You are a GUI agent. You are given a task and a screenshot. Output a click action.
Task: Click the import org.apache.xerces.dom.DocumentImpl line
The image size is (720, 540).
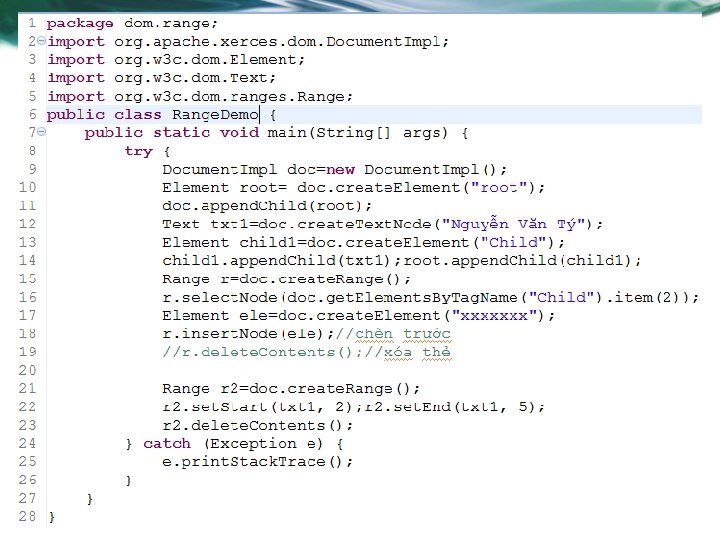(x=248, y=42)
